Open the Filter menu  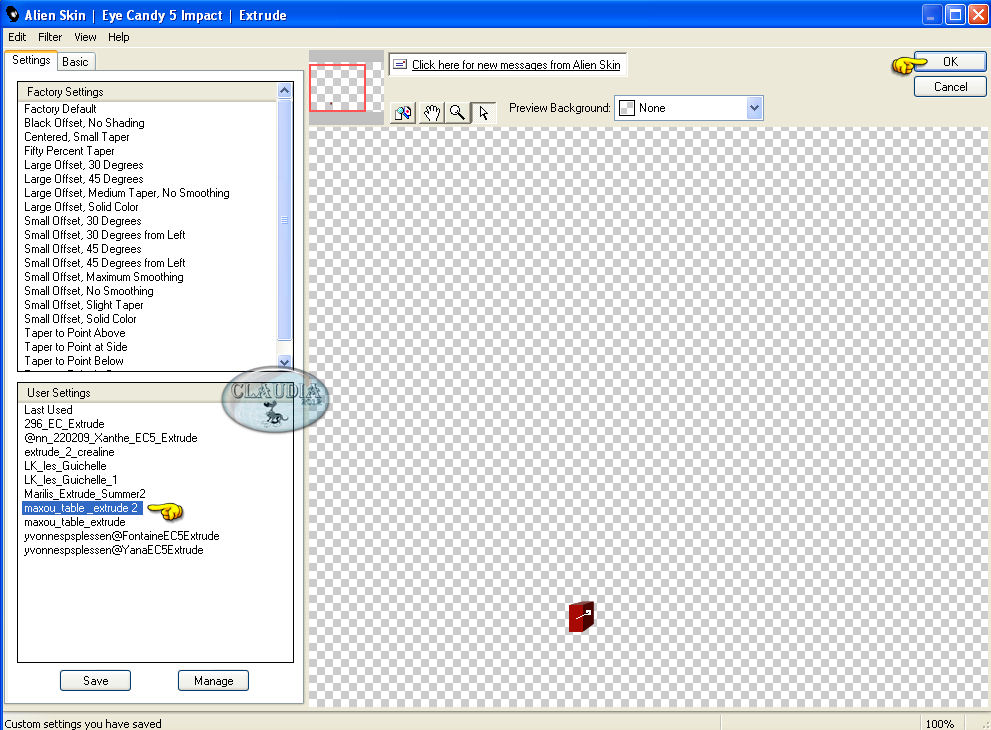[50, 37]
